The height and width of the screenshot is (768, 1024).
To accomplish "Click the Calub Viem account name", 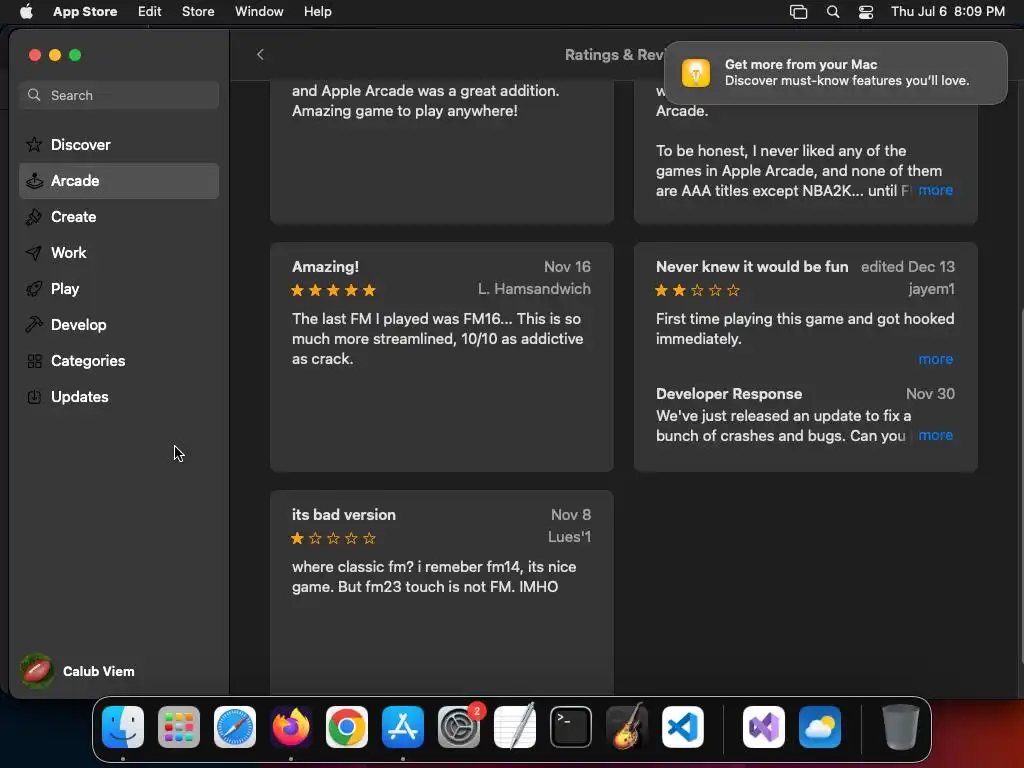I will pos(99,671).
